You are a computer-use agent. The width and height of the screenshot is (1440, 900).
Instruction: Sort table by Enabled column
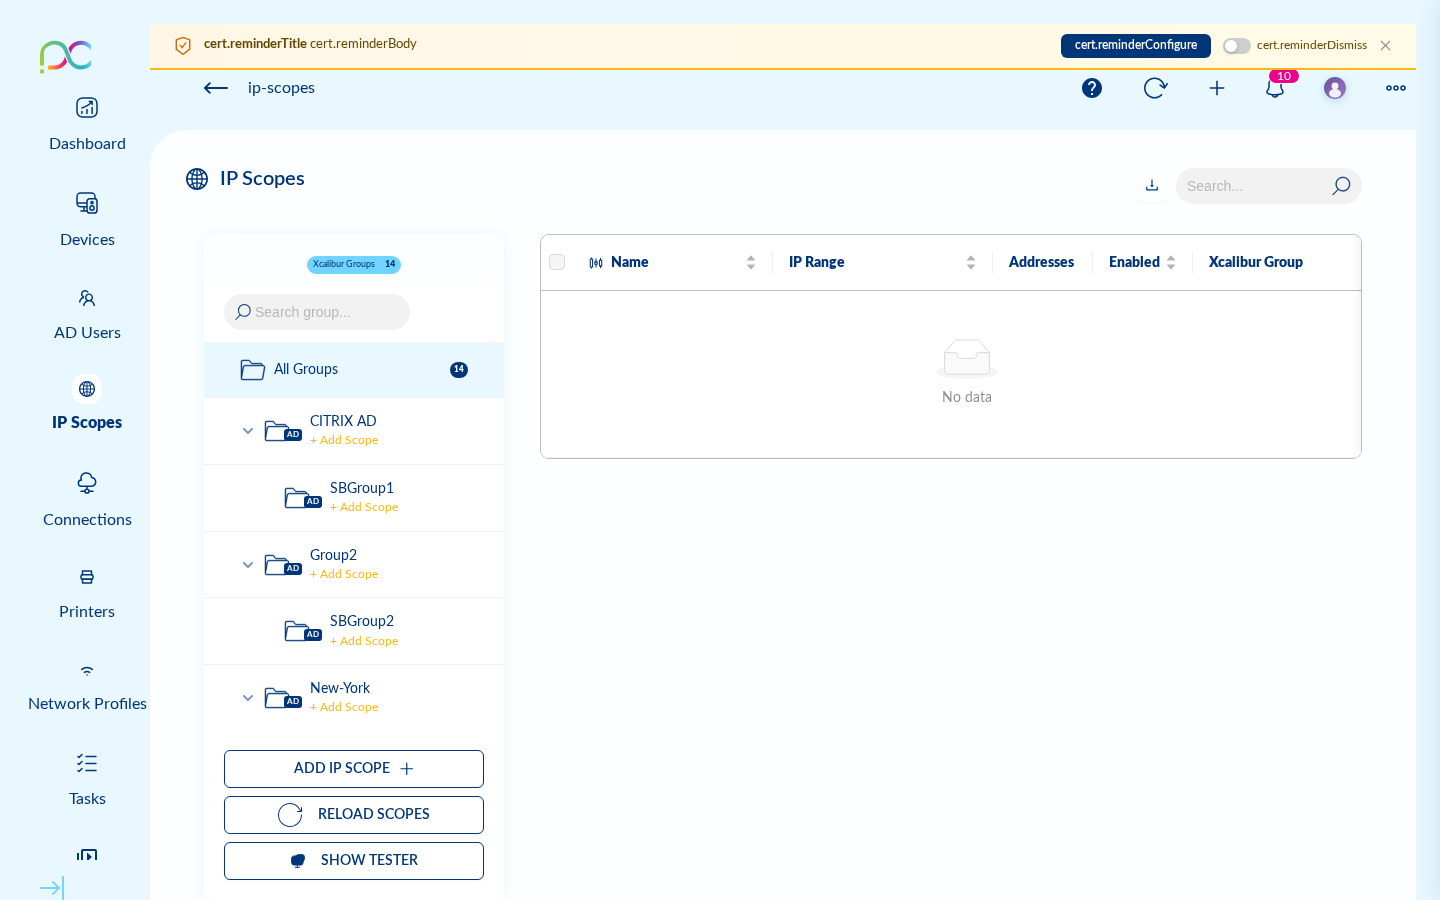point(1170,262)
